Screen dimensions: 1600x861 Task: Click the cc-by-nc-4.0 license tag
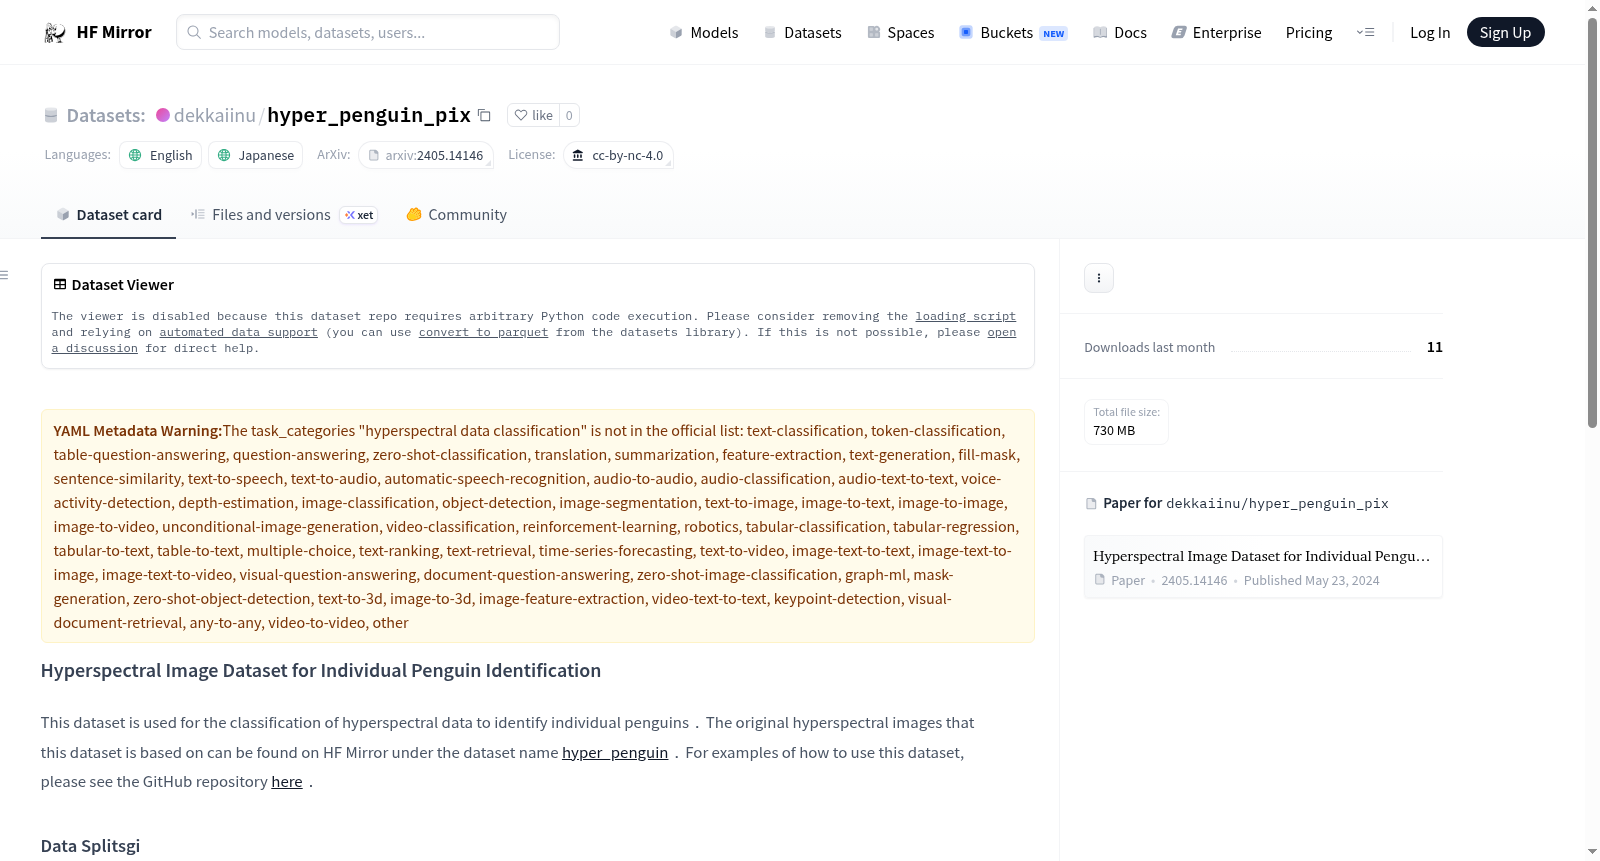(618, 155)
